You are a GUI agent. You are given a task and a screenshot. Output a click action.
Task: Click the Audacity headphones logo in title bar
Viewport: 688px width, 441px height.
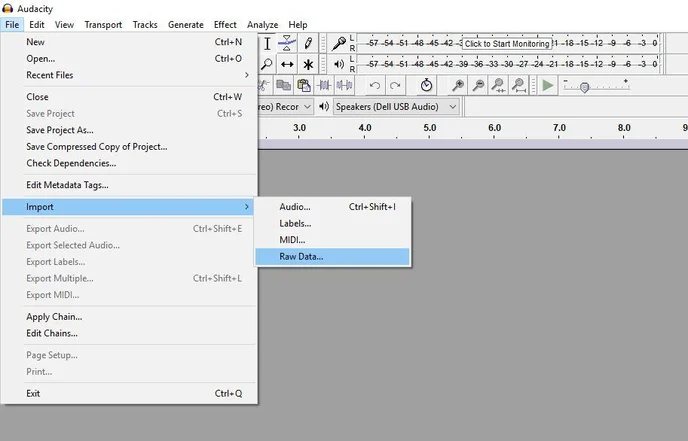7,8
